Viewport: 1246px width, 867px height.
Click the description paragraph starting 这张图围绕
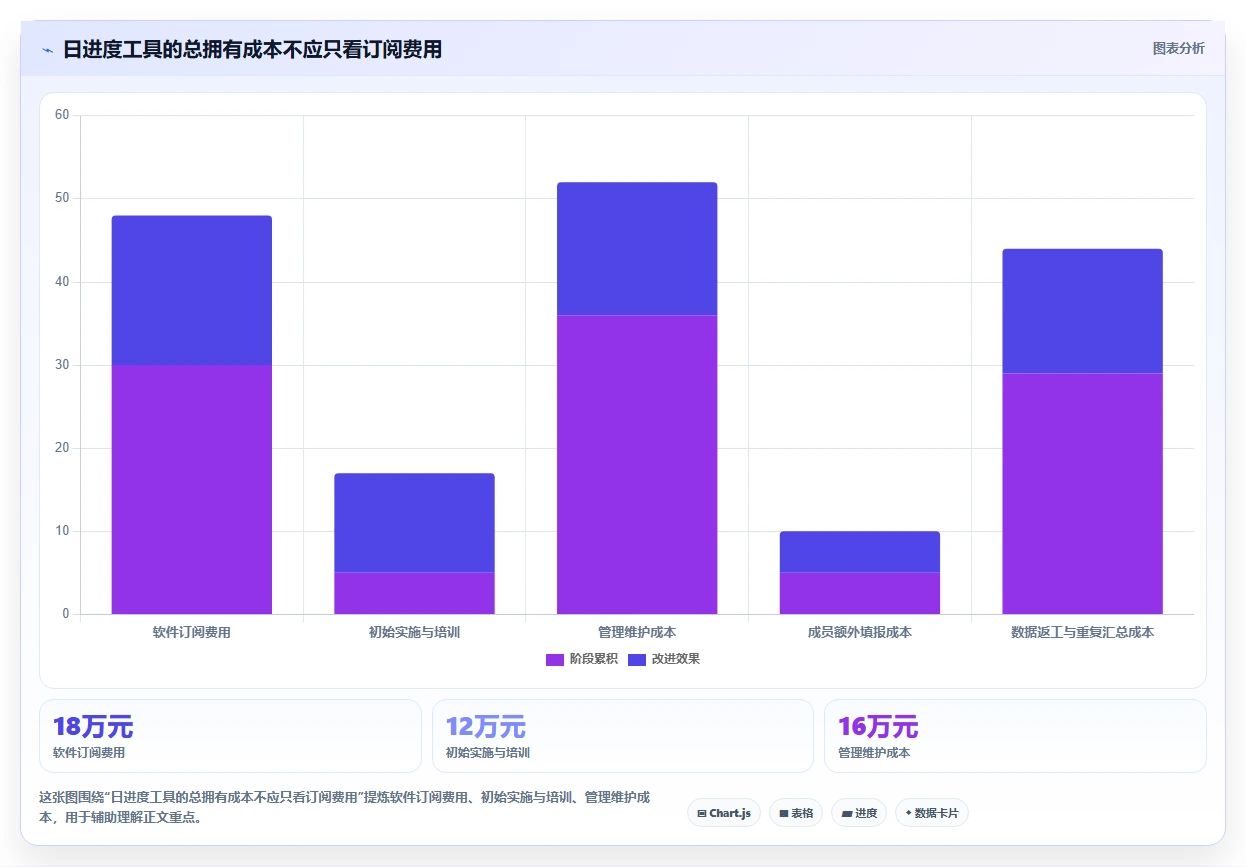[345, 807]
